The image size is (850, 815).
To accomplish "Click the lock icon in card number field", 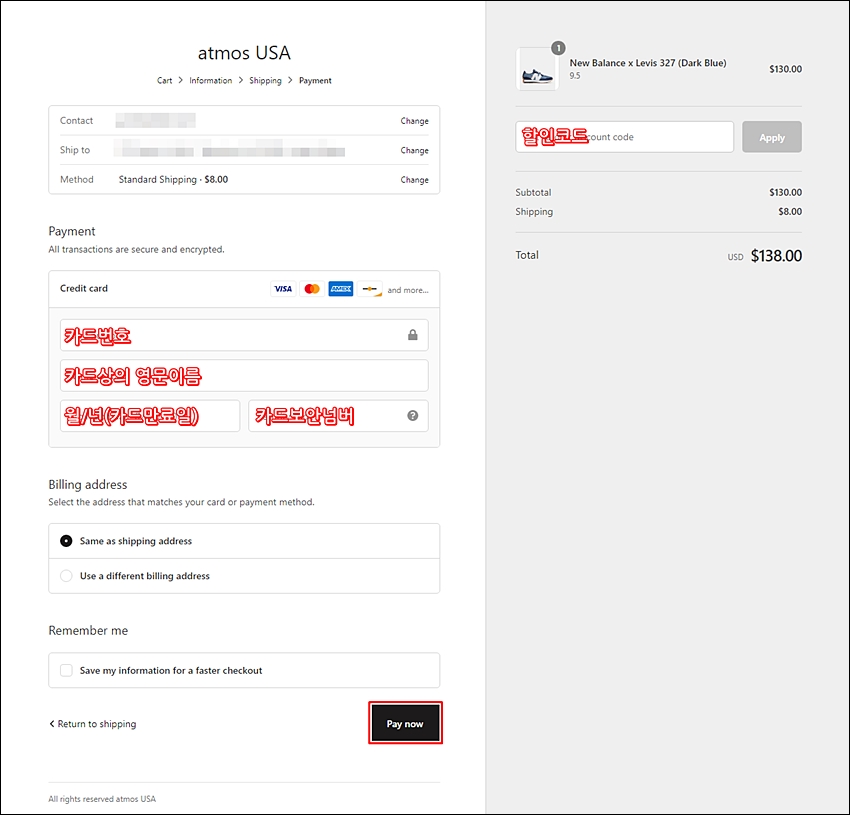I will point(413,335).
